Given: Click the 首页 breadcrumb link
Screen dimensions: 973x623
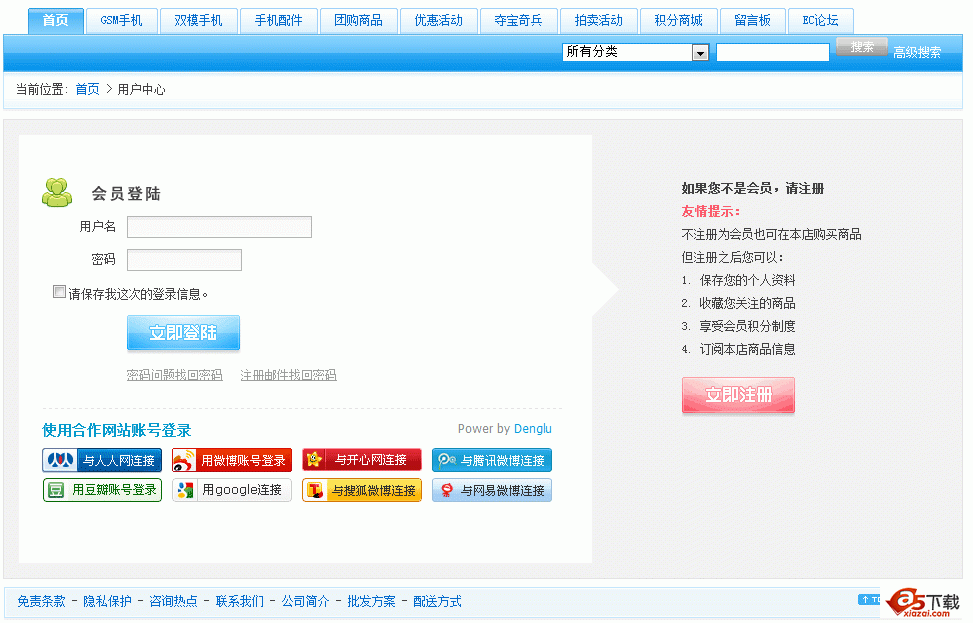Looking at the screenshot, I should click(x=87, y=89).
